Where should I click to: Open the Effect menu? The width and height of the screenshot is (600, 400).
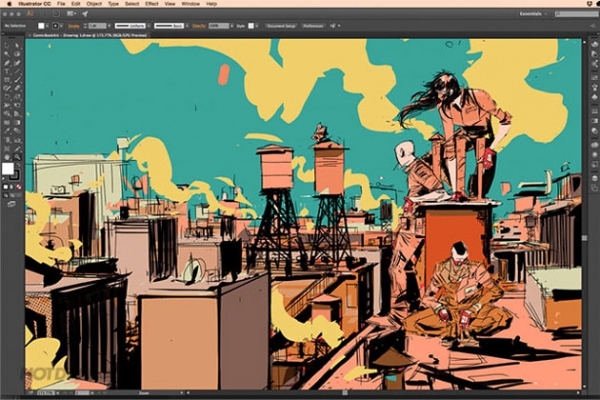click(152, 4)
